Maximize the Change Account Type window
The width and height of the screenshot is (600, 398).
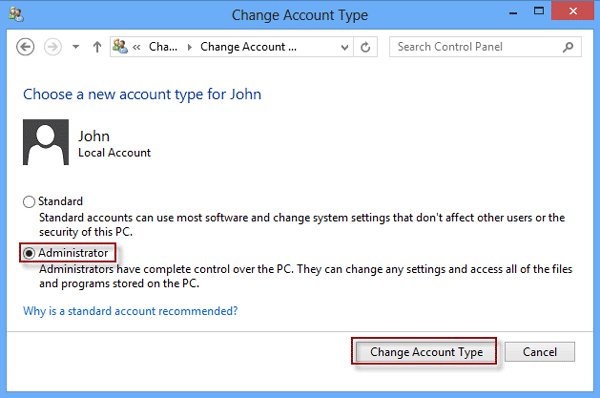[x=539, y=11]
